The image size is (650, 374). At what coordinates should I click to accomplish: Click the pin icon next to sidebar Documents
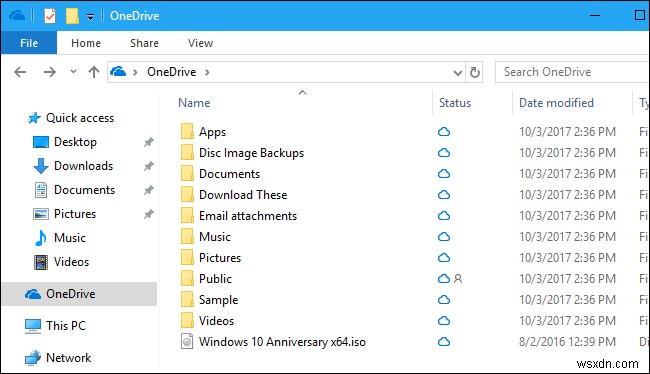coord(148,190)
